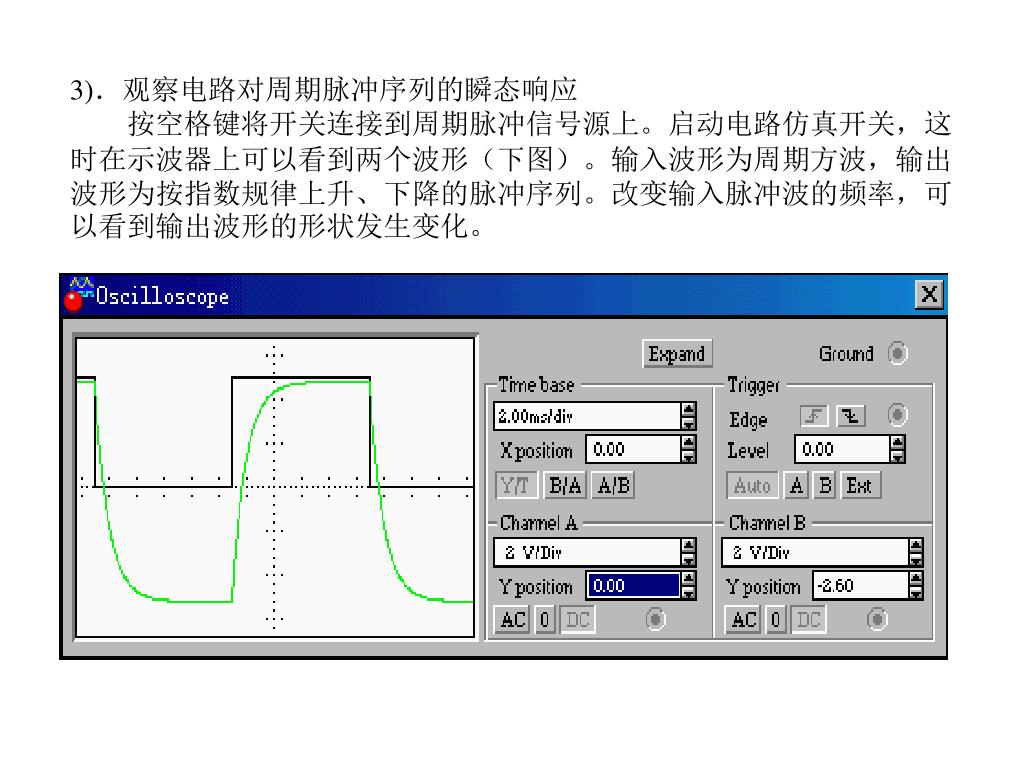Switch to A/B display mode
Image resolution: width=1024 pixels, height=768 pixels.
pyautogui.click(x=613, y=485)
